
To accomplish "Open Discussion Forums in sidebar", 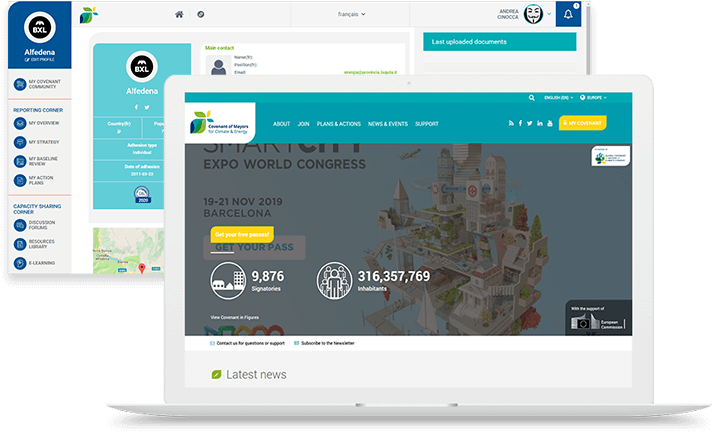I will coord(43,225).
